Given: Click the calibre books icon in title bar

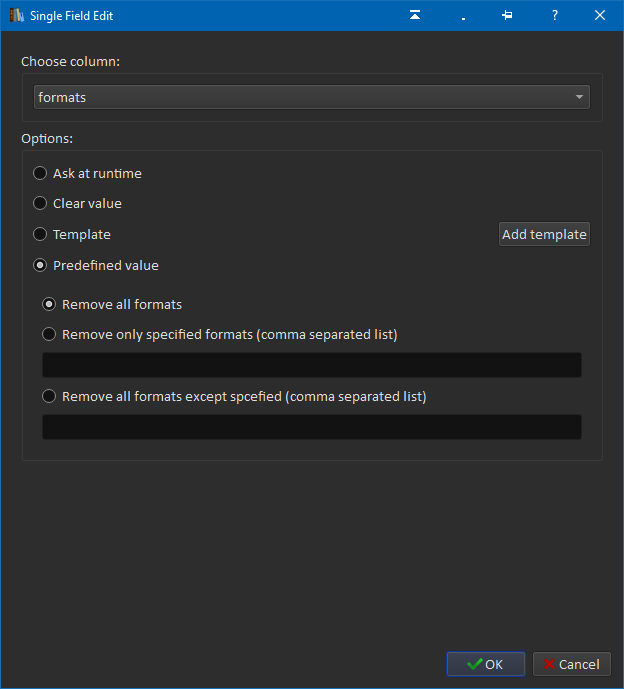Looking at the screenshot, I should tap(16, 15).
